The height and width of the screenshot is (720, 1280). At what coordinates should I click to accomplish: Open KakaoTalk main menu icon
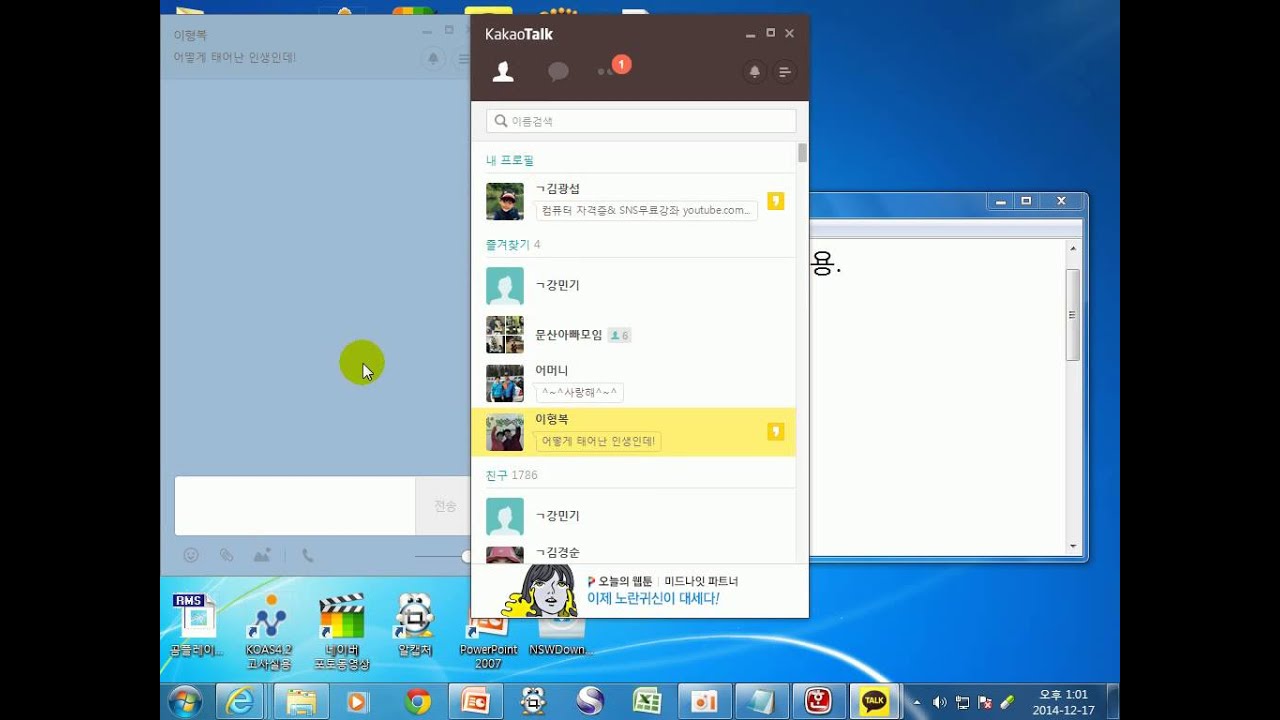click(785, 72)
